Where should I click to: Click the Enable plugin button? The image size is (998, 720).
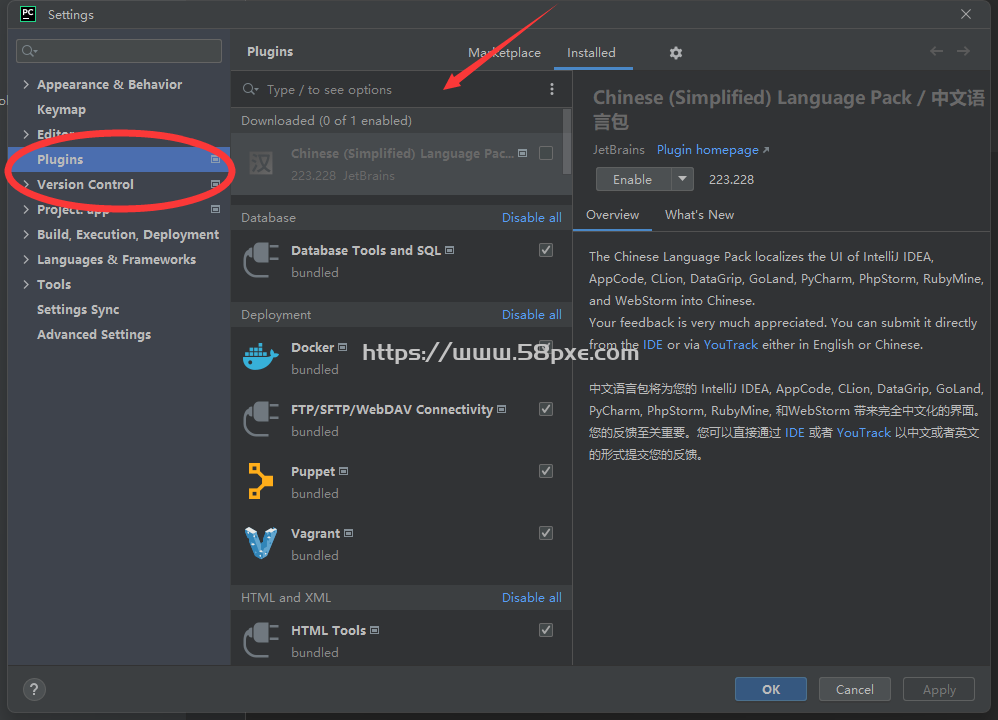point(633,179)
